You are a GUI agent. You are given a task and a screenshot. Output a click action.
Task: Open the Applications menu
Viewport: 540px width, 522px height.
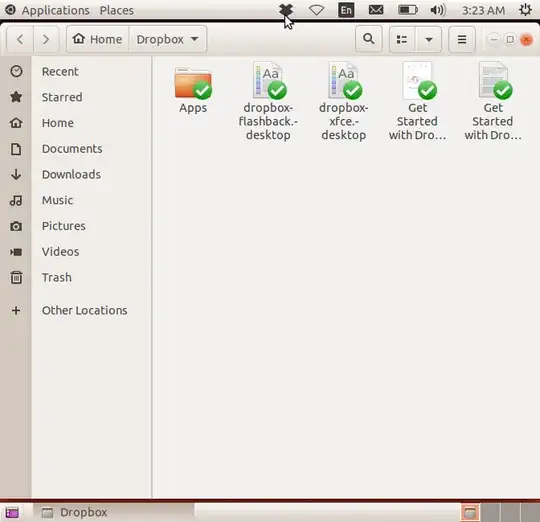[x=55, y=10]
